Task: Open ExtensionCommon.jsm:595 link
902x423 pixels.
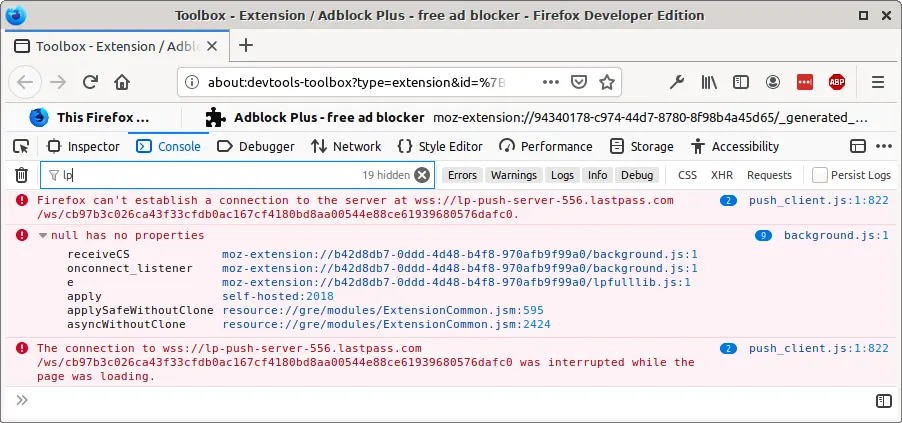Action: click(383, 310)
